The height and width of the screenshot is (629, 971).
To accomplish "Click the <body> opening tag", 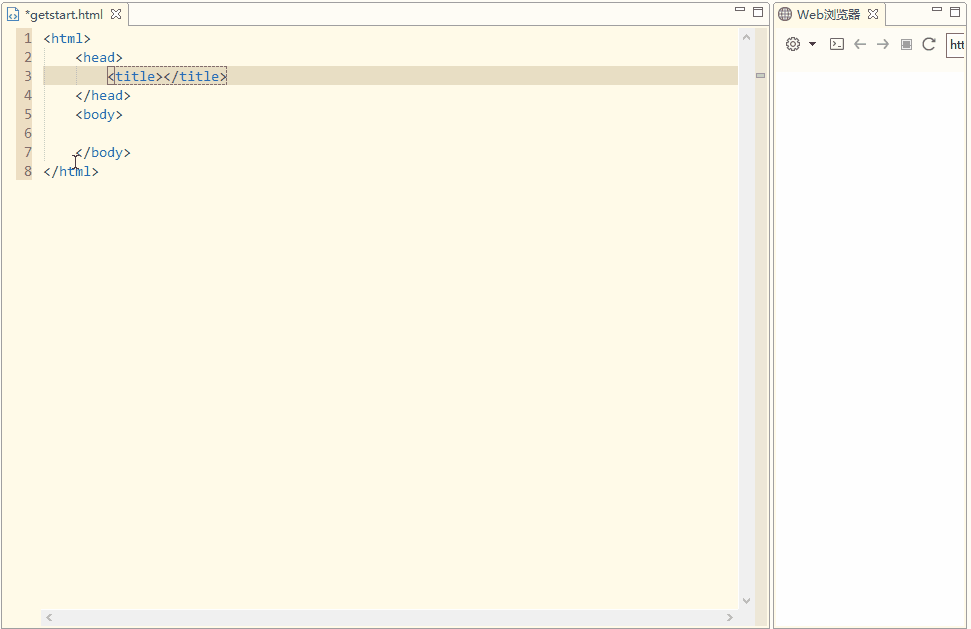I will pos(99,115).
